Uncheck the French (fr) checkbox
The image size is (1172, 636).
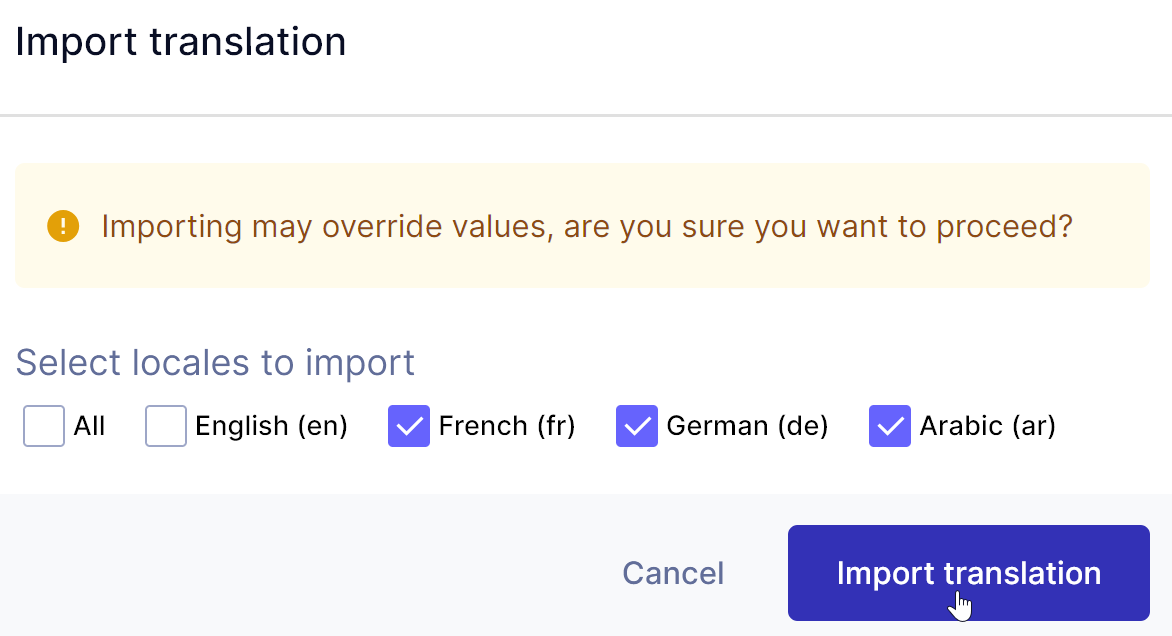pos(409,426)
